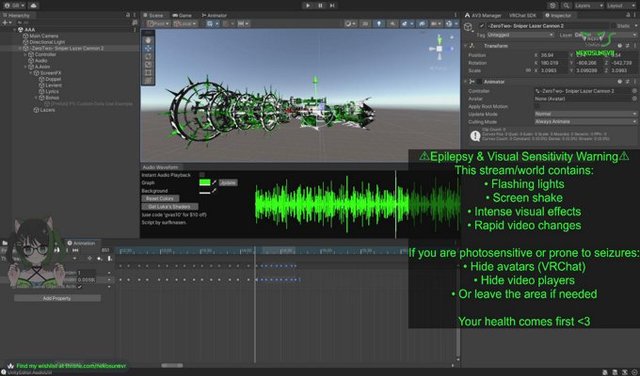Toggle hidden objects visibility icon in Scene

(422, 24)
